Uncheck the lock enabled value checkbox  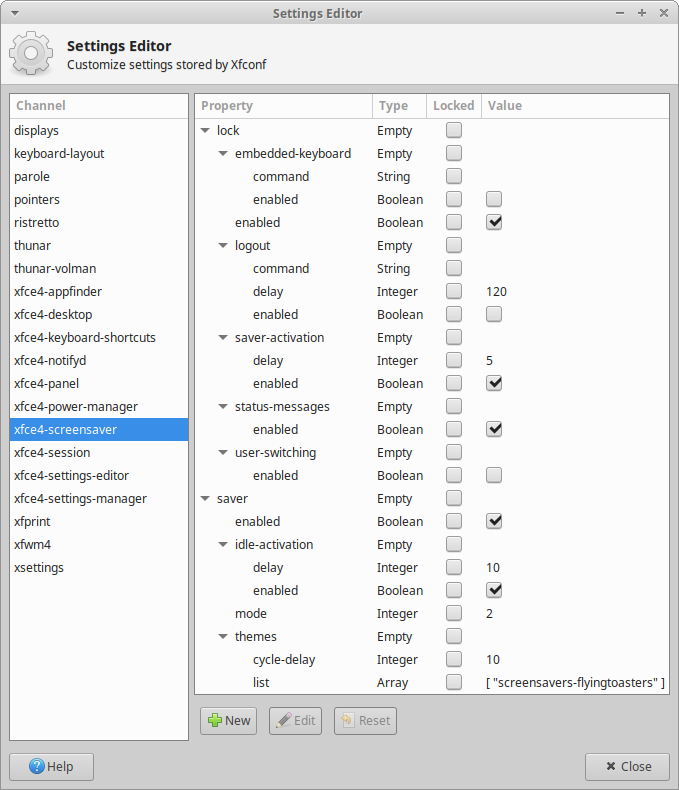pos(494,222)
